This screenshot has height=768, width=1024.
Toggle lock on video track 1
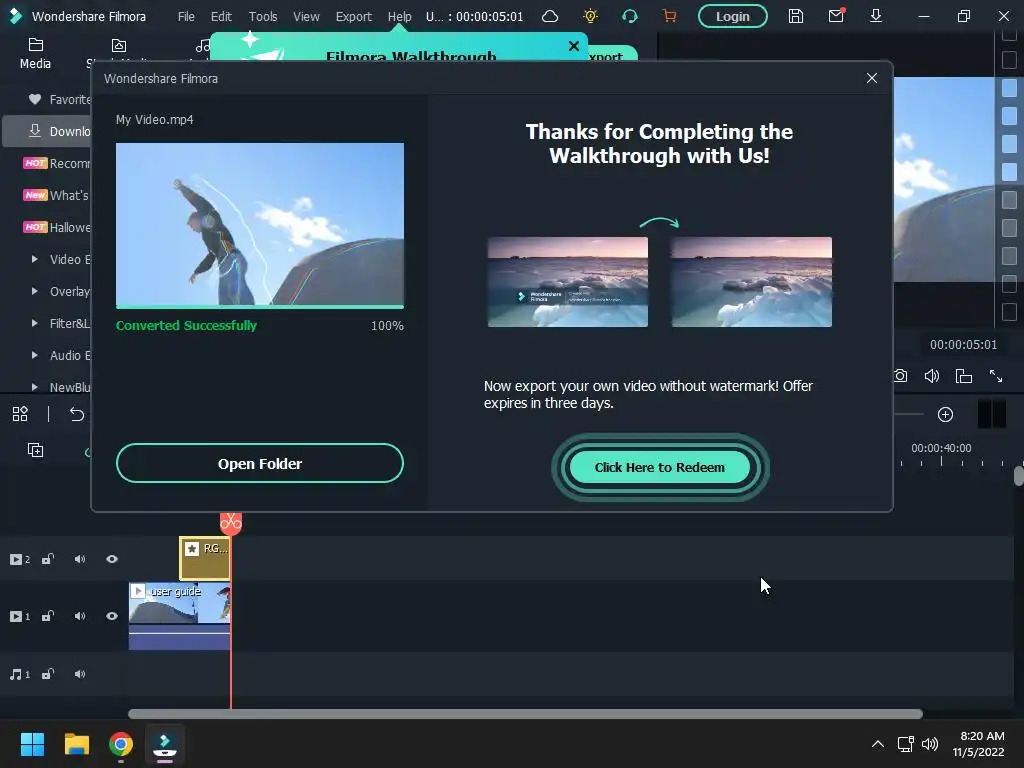click(x=48, y=616)
